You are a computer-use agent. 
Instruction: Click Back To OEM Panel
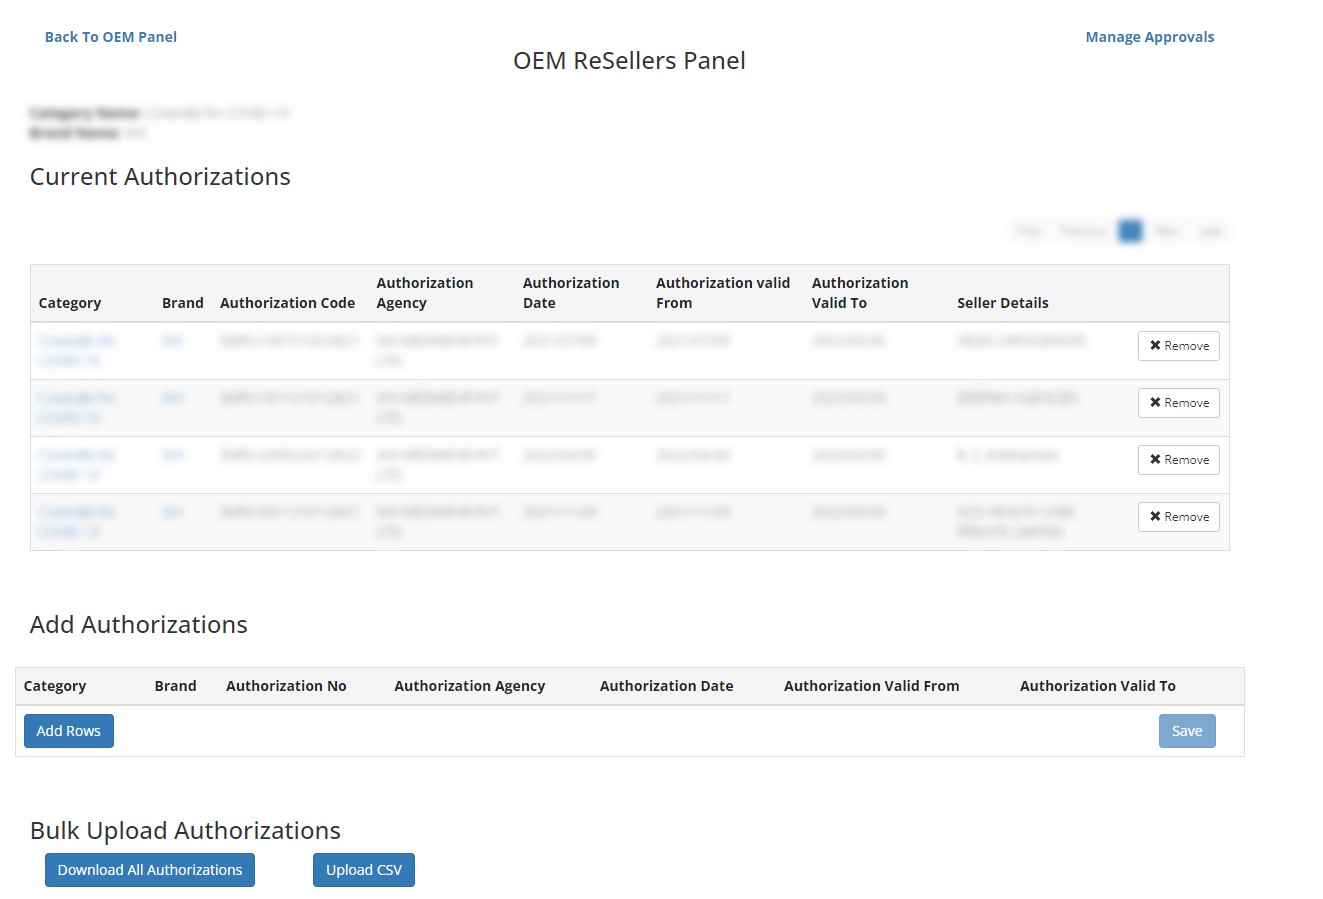[110, 36]
